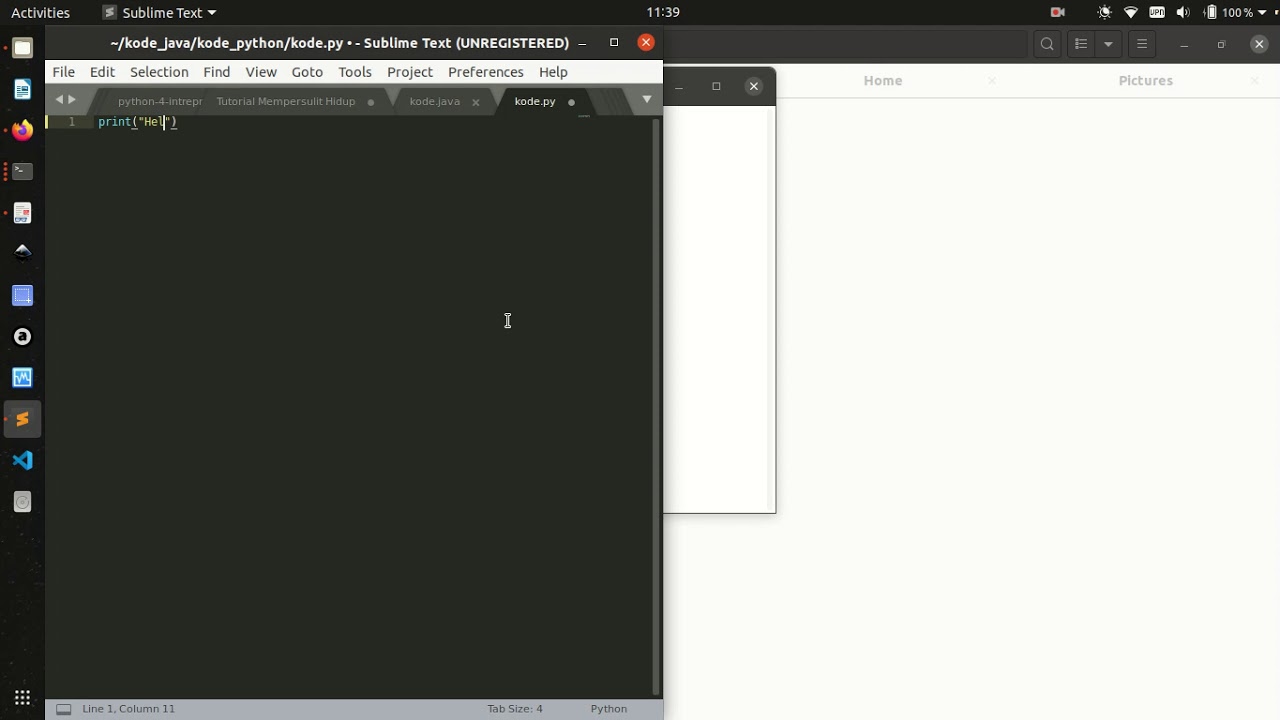Go to next tab with right arrow
Image resolution: width=1280 pixels, height=720 pixels.
[x=72, y=99]
